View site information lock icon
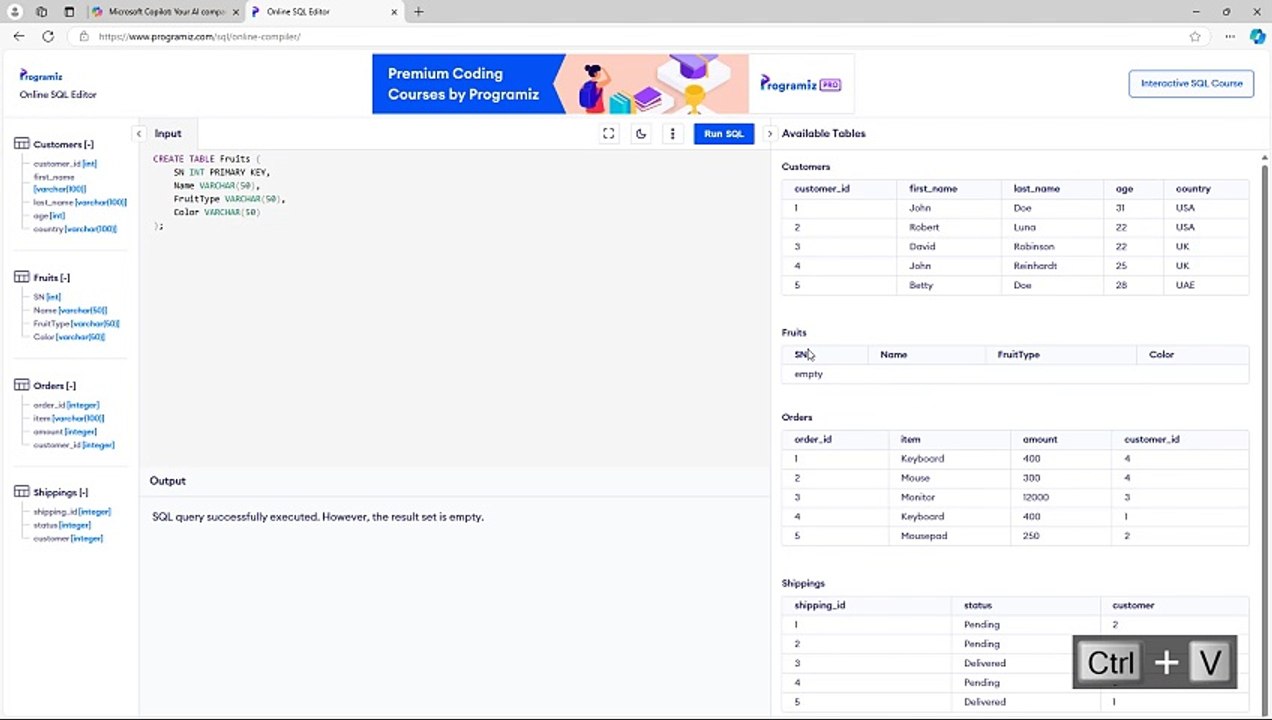The height and width of the screenshot is (720, 1272). (84, 36)
